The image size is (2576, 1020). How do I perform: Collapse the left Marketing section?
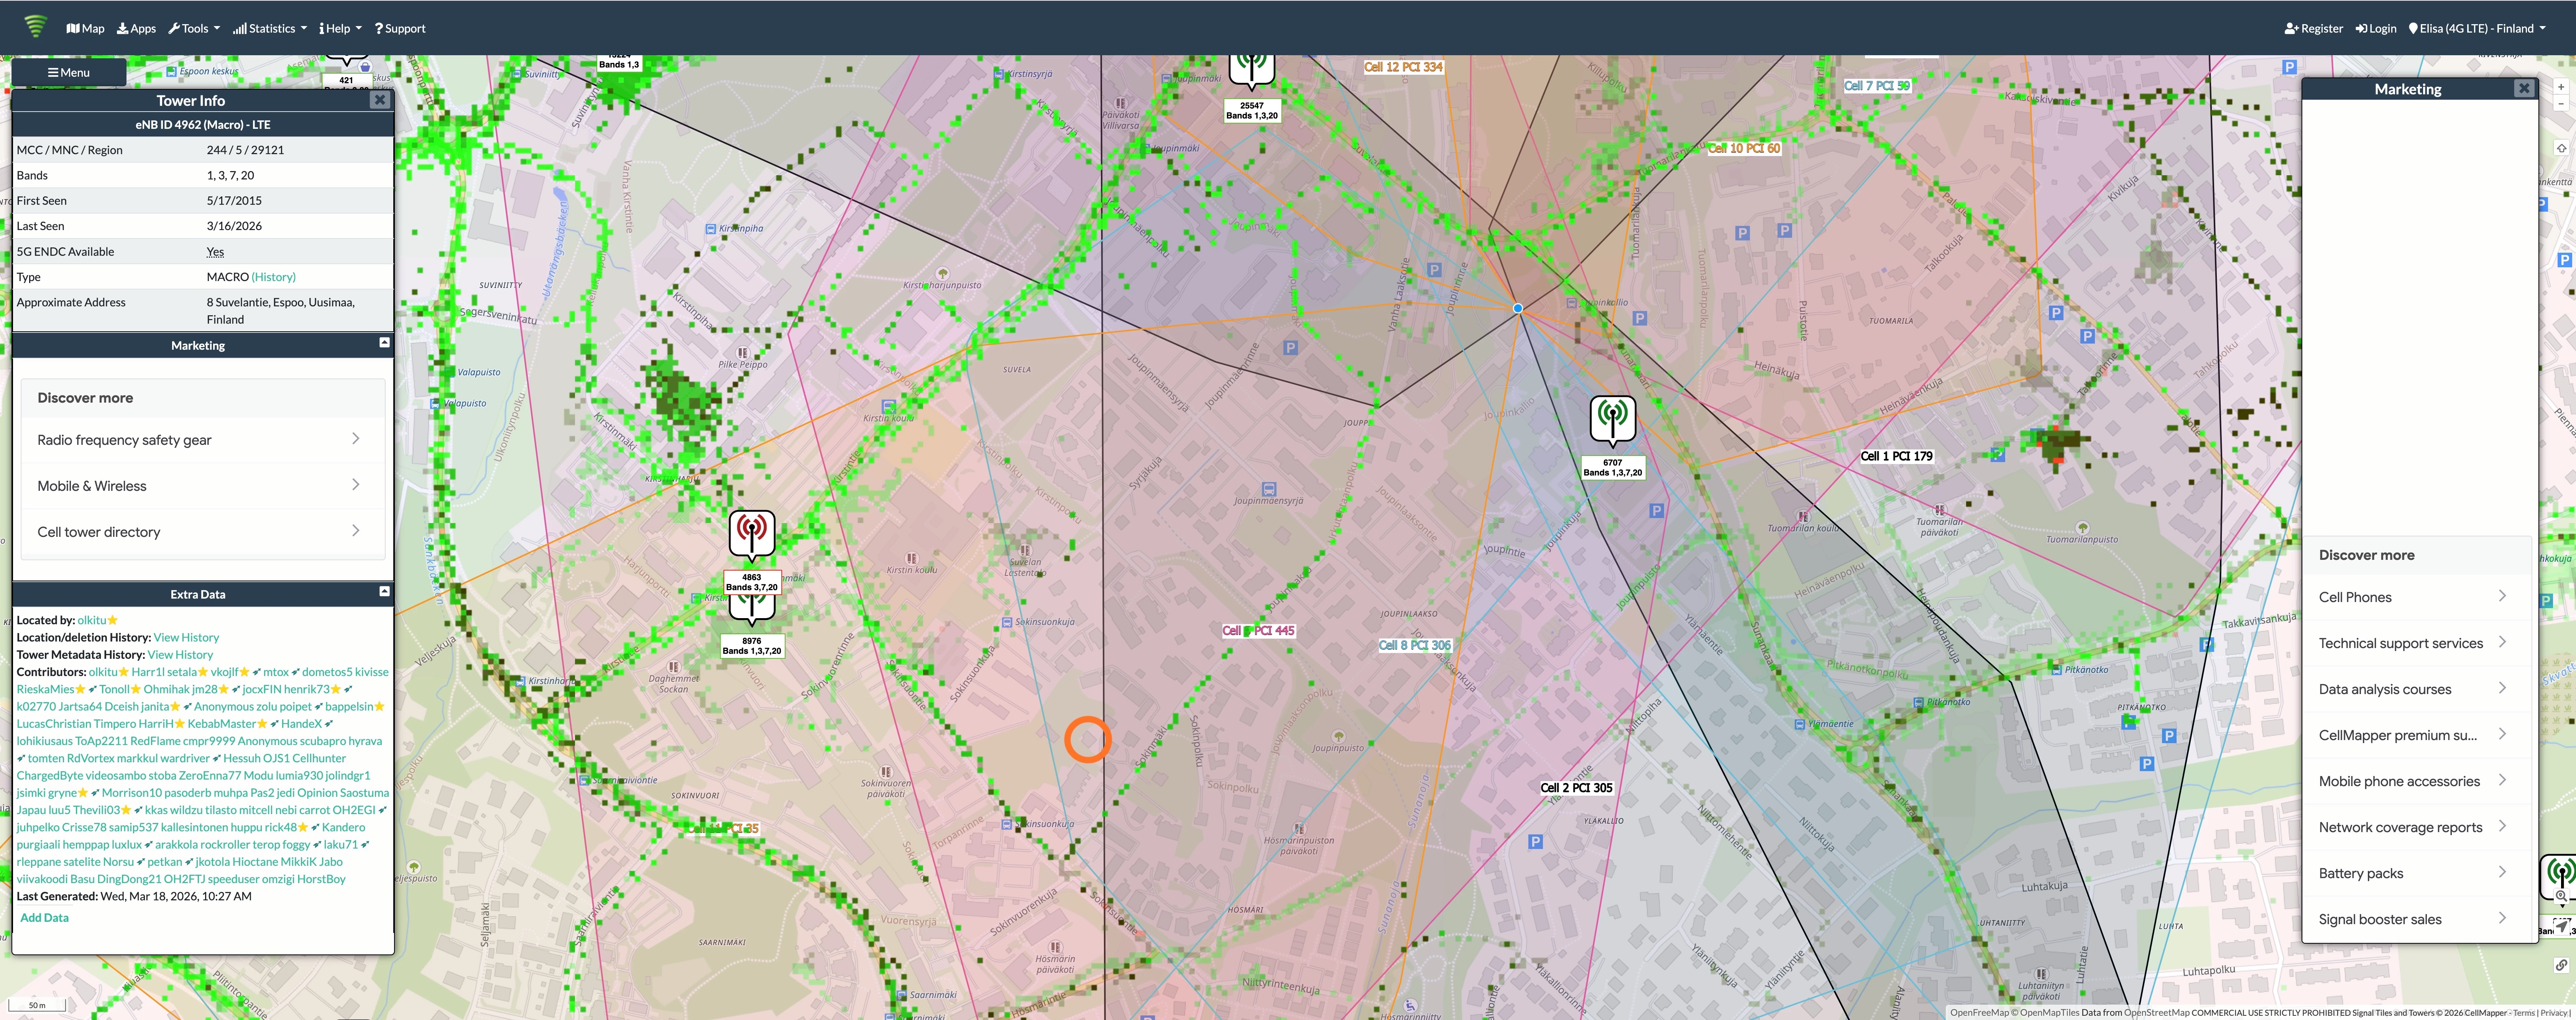[x=384, y=343]
